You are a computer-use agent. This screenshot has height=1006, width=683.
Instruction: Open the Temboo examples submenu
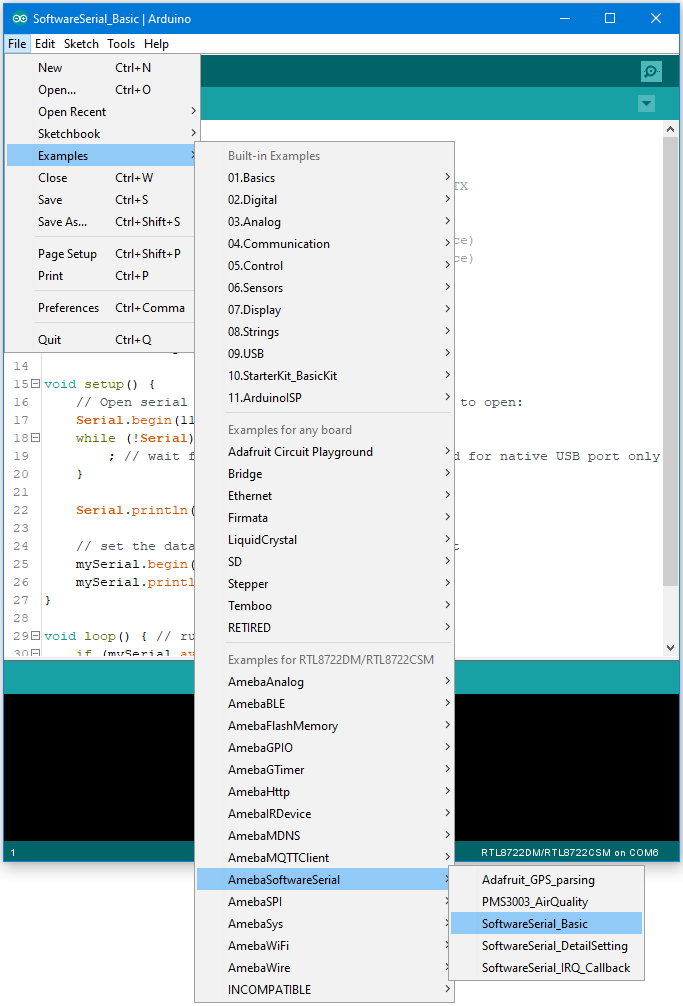pyautogui.click(x=325, y=606)
